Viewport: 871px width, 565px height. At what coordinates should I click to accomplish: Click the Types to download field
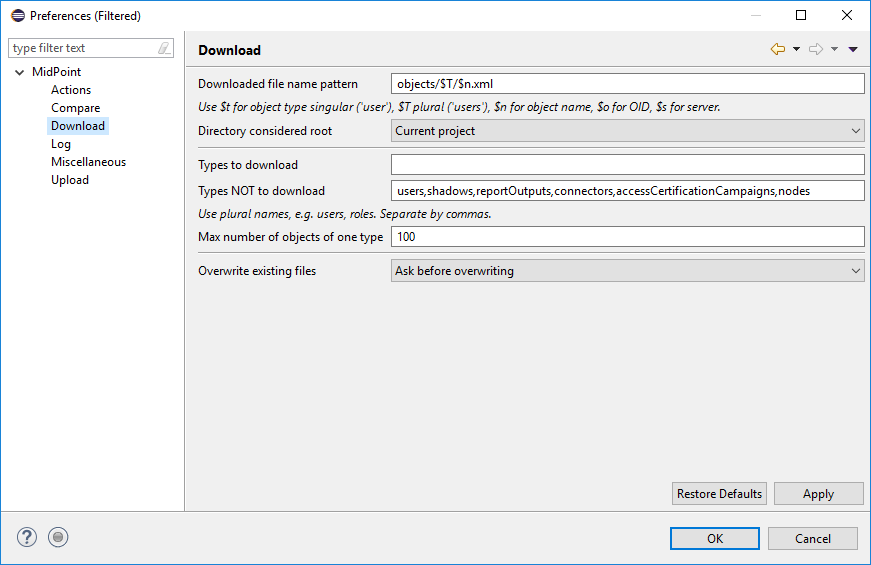(627, 165)
